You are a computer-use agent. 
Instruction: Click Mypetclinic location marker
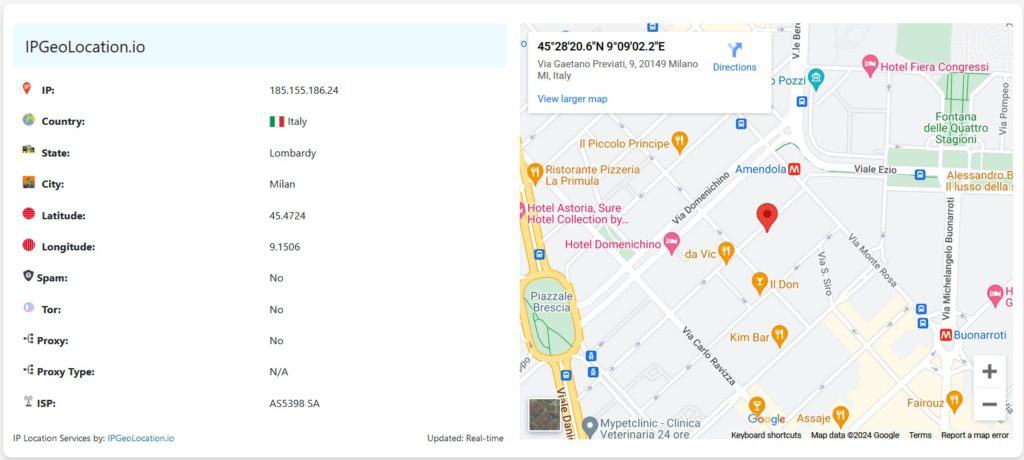point(590,427)
